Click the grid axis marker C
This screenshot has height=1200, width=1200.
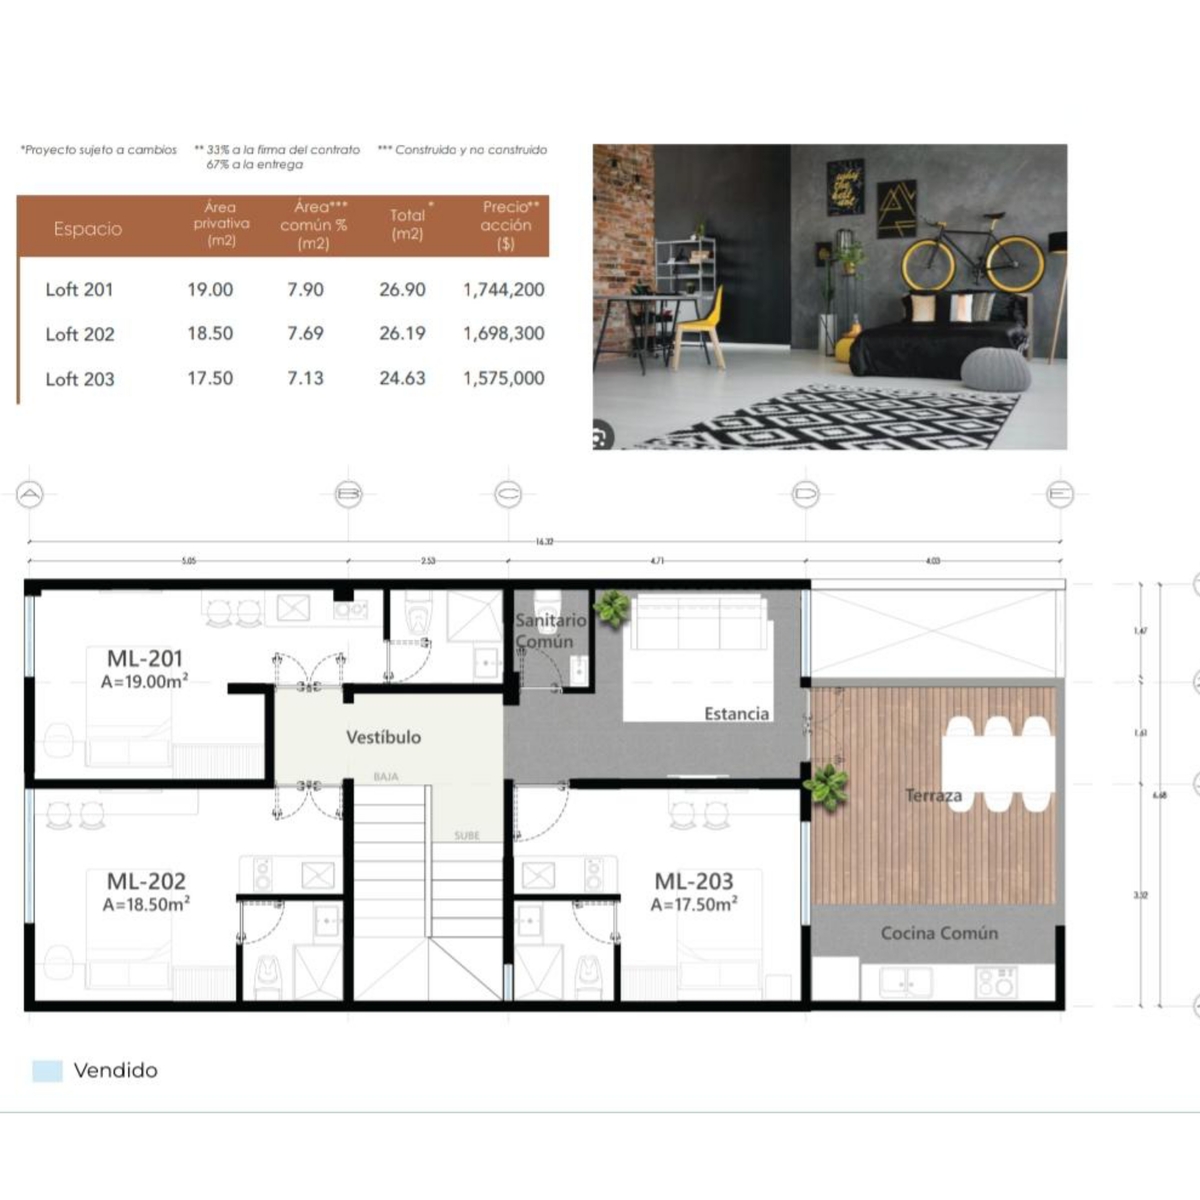pyautogui.click(x=508, y=494)
